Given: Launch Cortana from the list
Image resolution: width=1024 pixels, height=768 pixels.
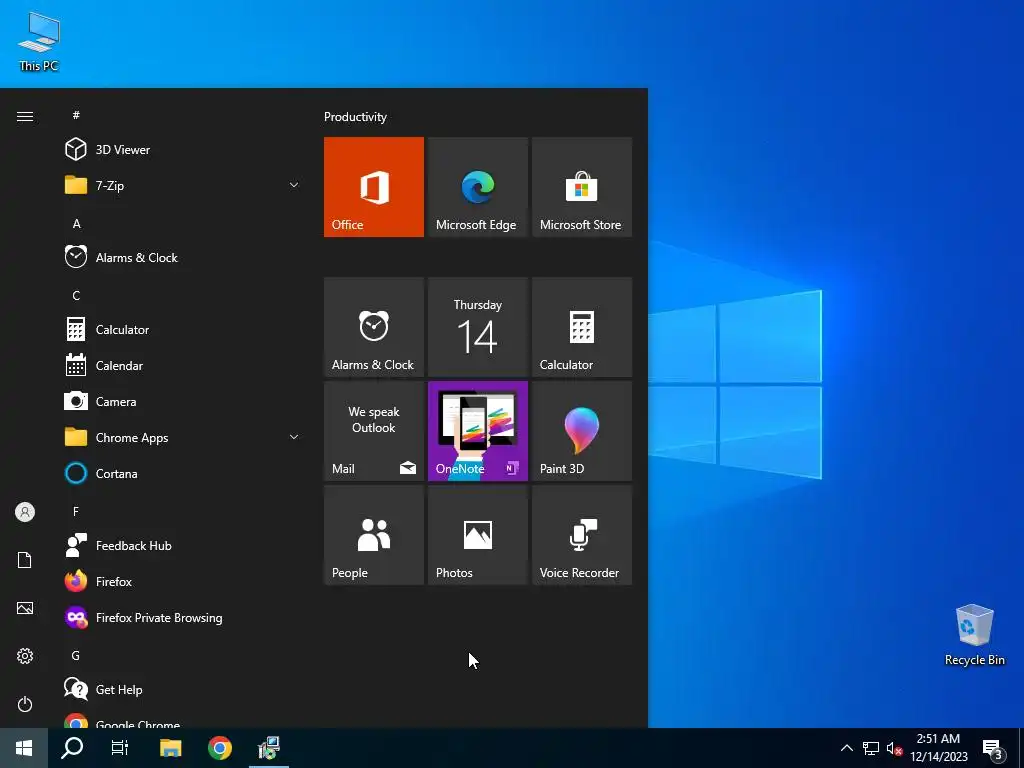Looking at the screenshot, I should click(x=182, y=473).
